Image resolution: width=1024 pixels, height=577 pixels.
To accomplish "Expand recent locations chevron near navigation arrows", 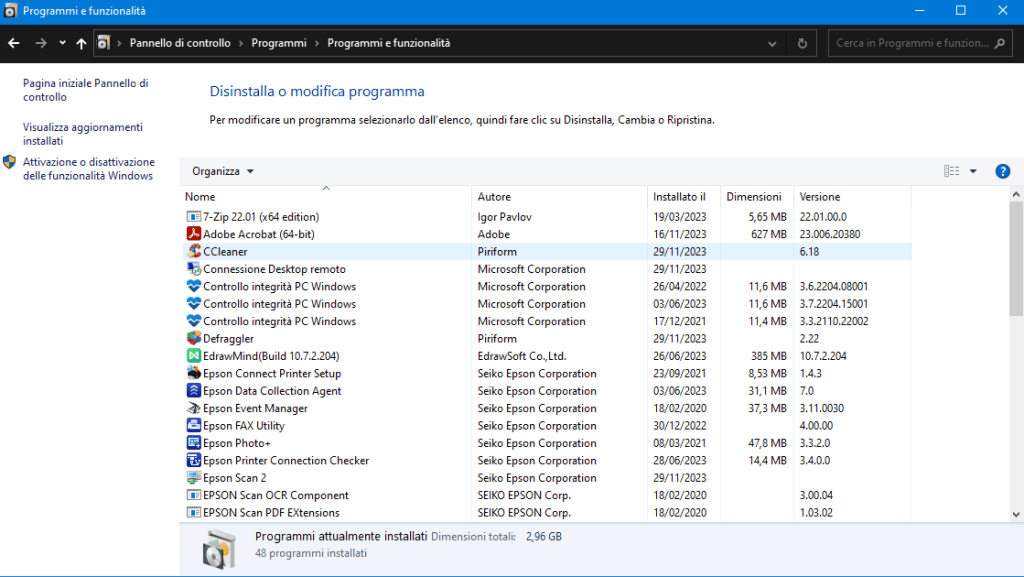I will [x=62, y=44].
